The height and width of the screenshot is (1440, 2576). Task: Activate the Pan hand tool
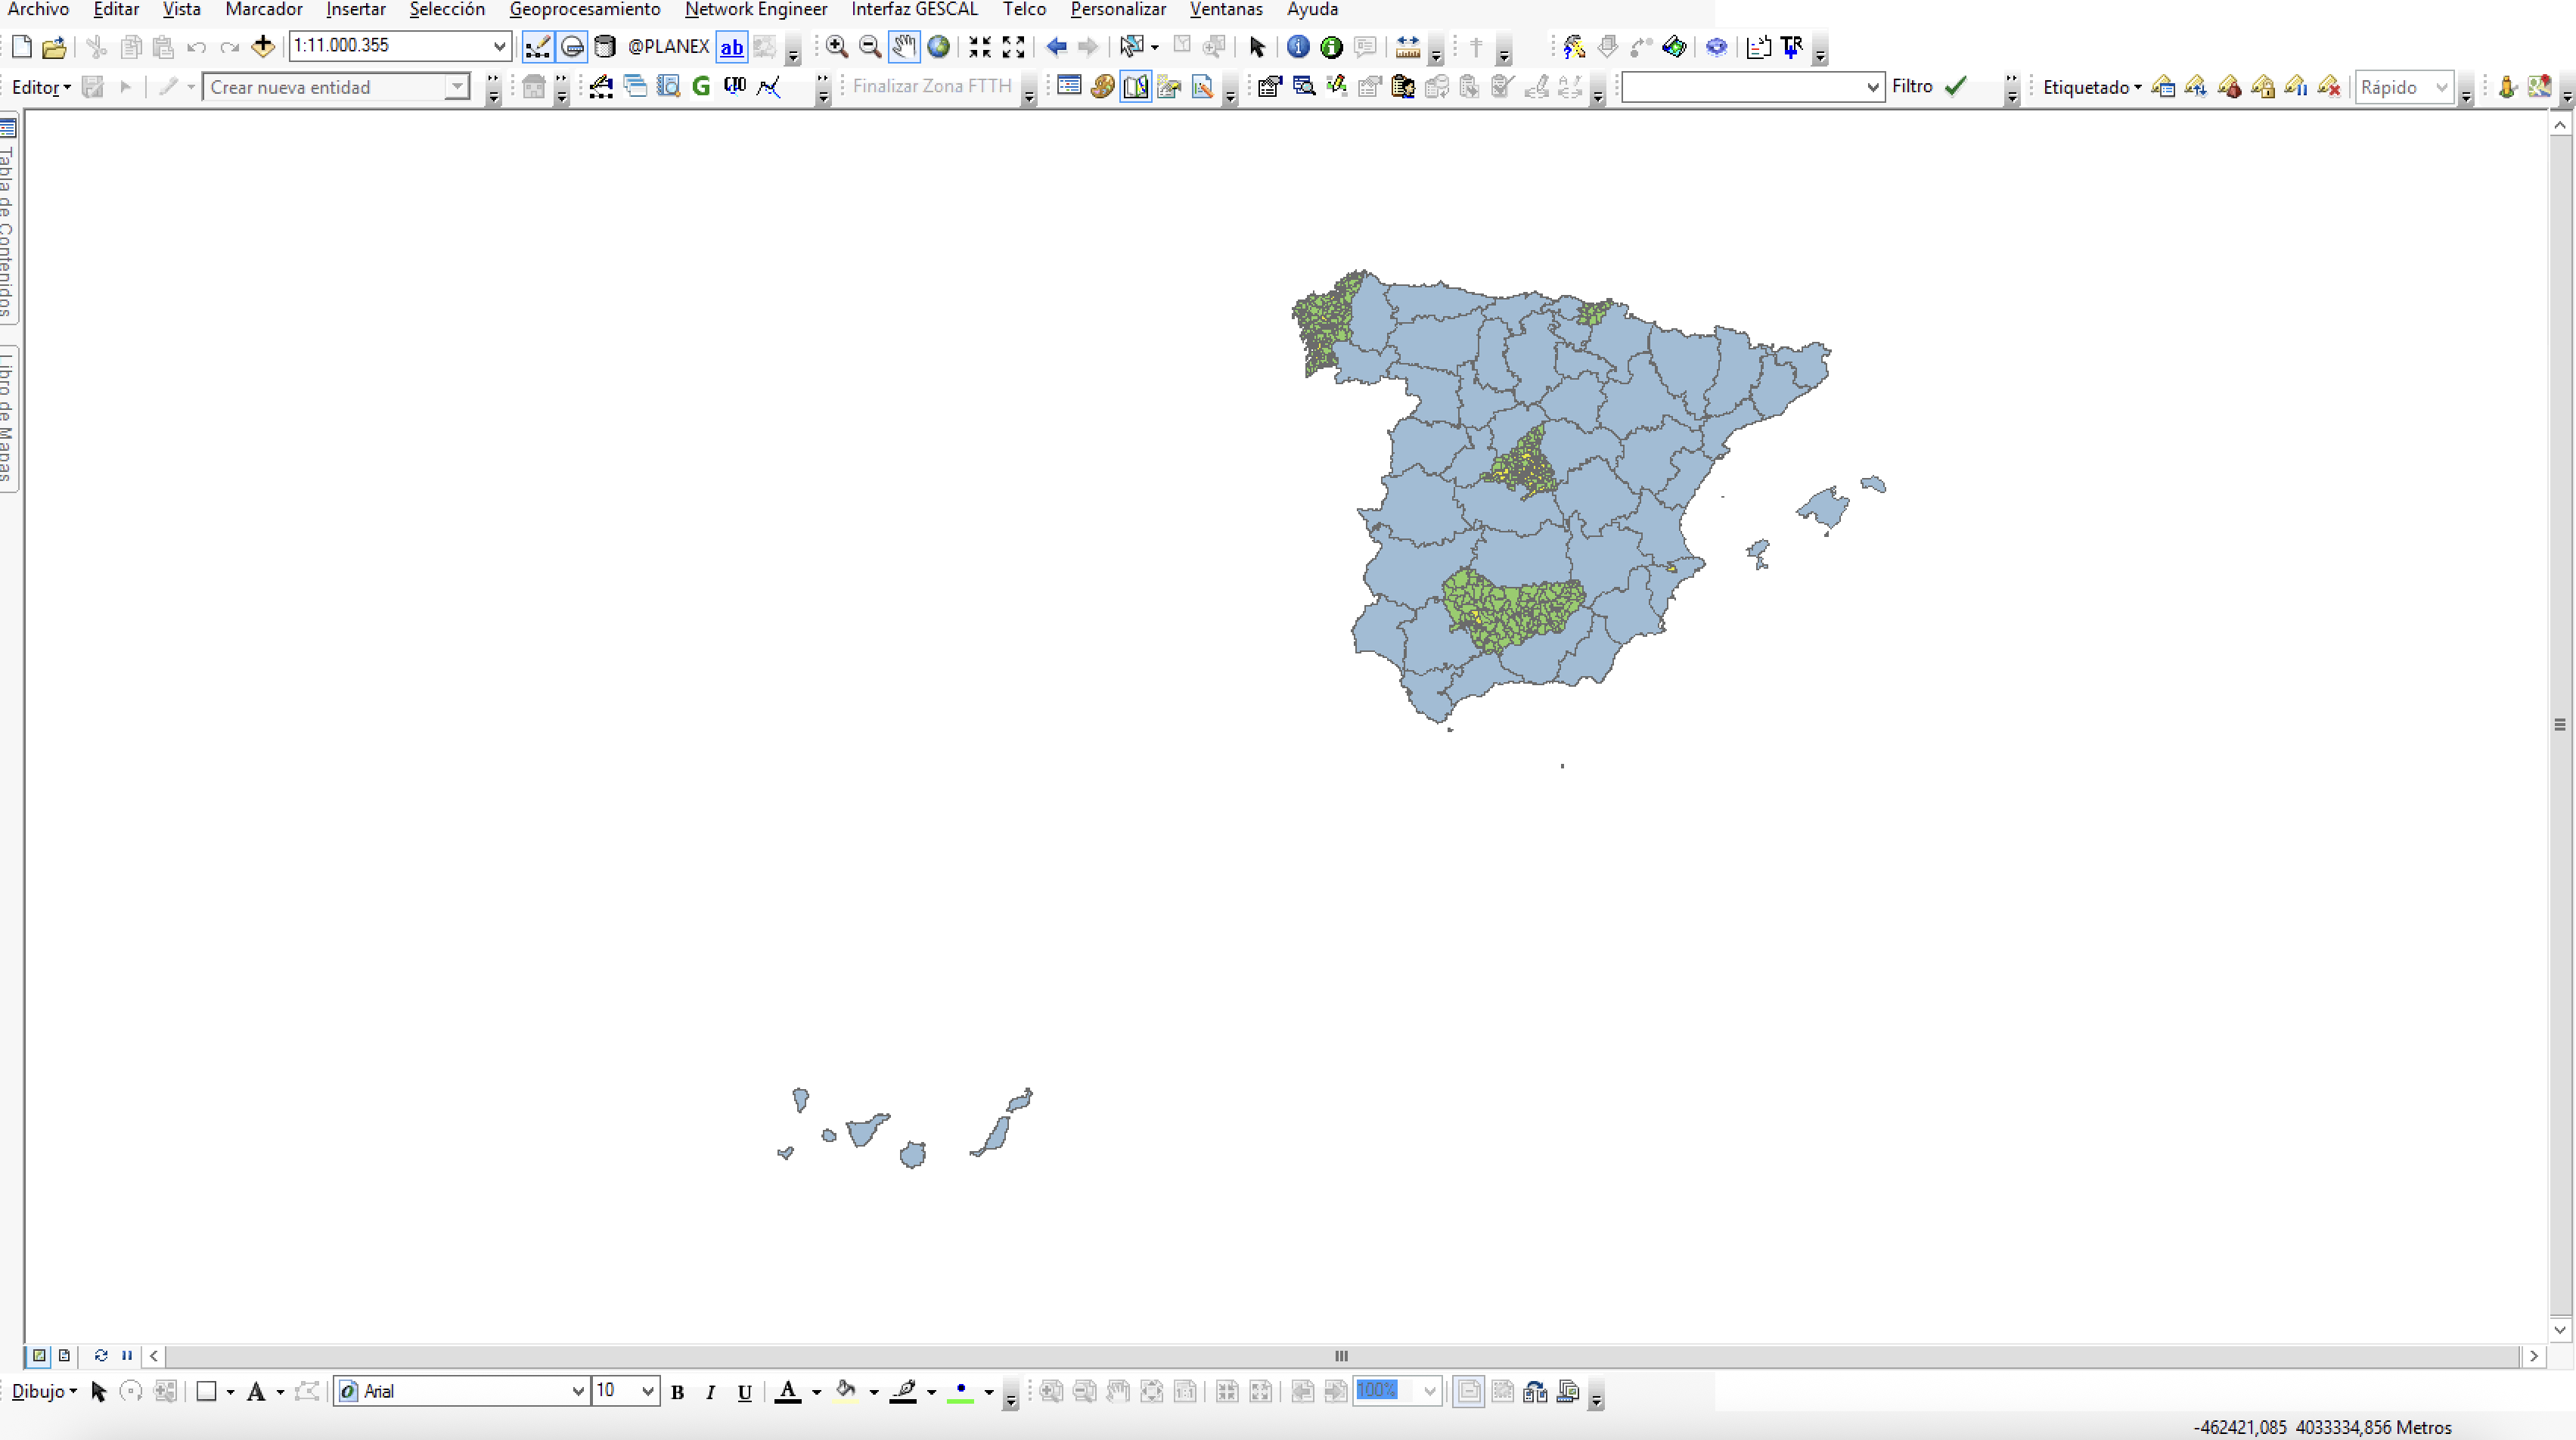904,46
